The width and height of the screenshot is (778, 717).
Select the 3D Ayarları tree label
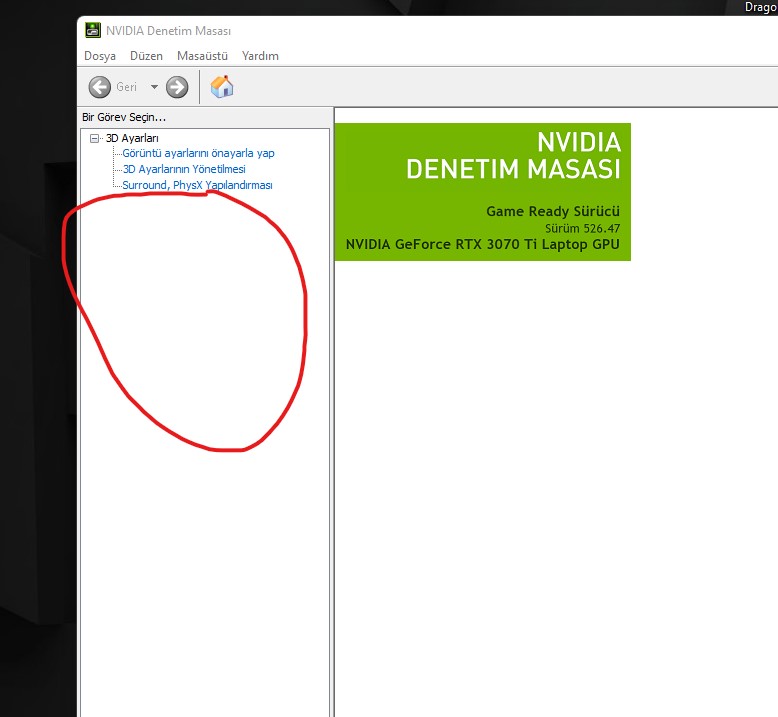[132, 138]
